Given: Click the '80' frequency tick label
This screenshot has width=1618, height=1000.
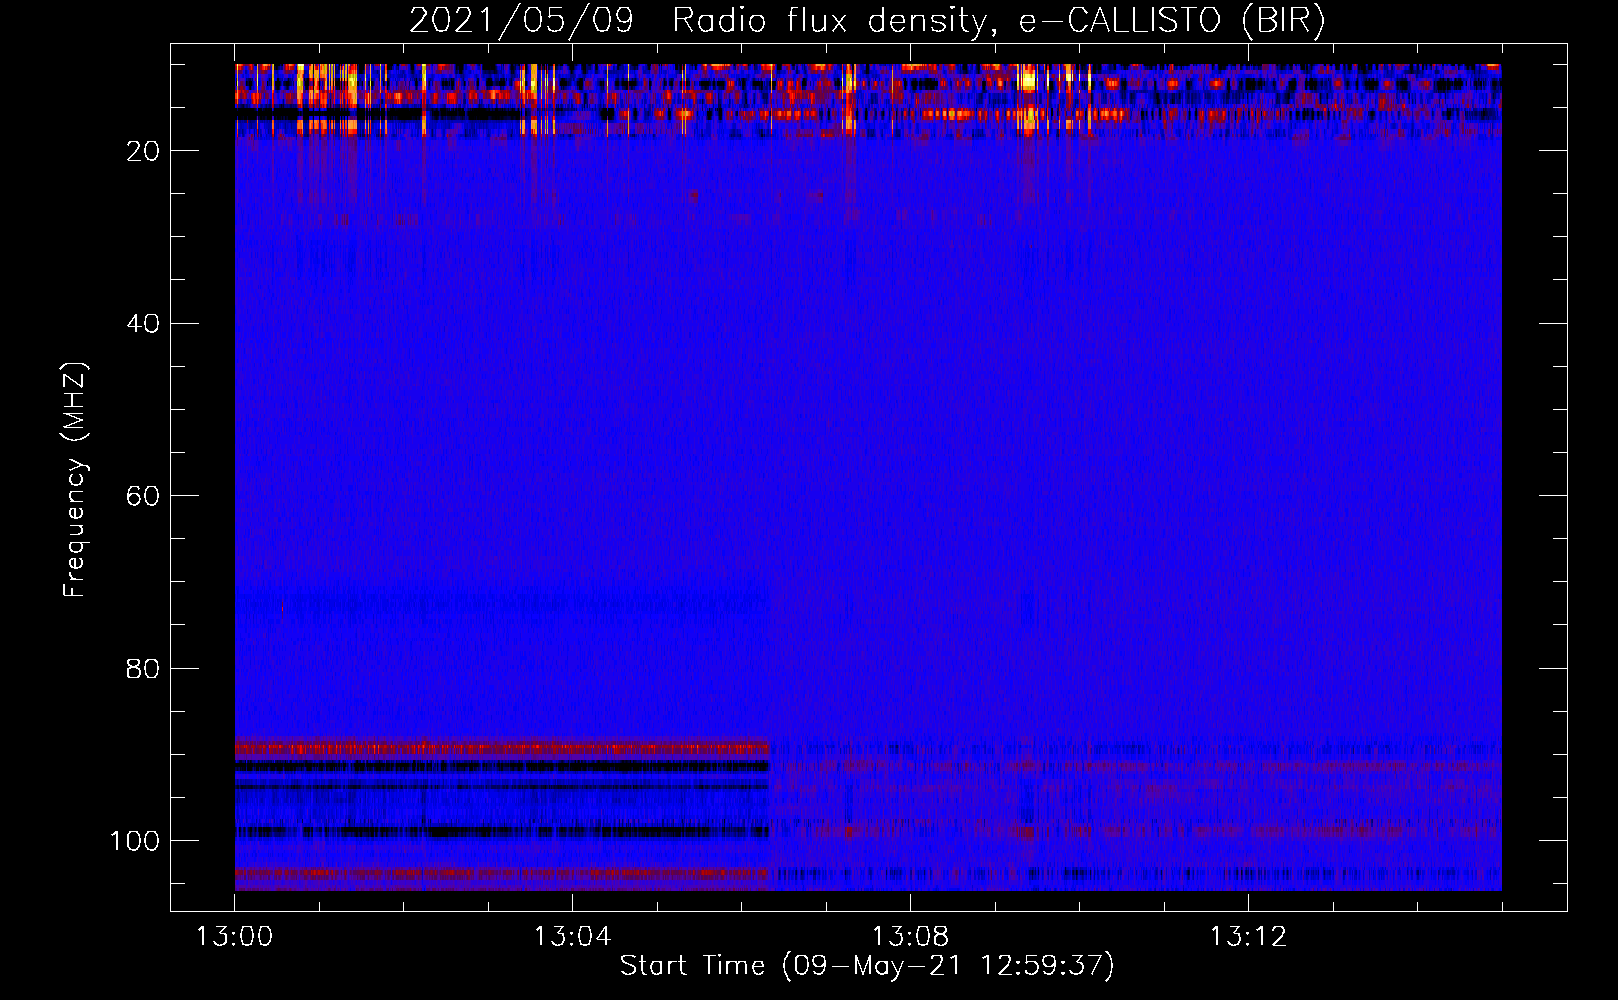Looking at the screenshot, I should 143,669.
